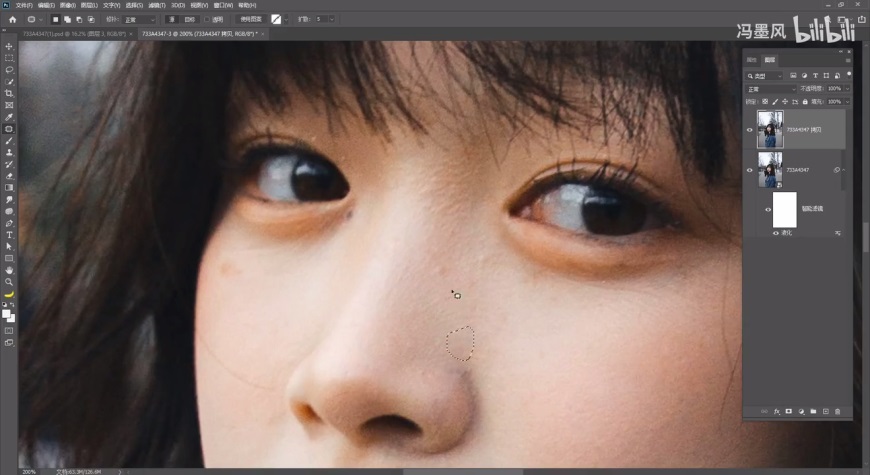
Task: Hide the 液化 smart filter
Action: 775,233
